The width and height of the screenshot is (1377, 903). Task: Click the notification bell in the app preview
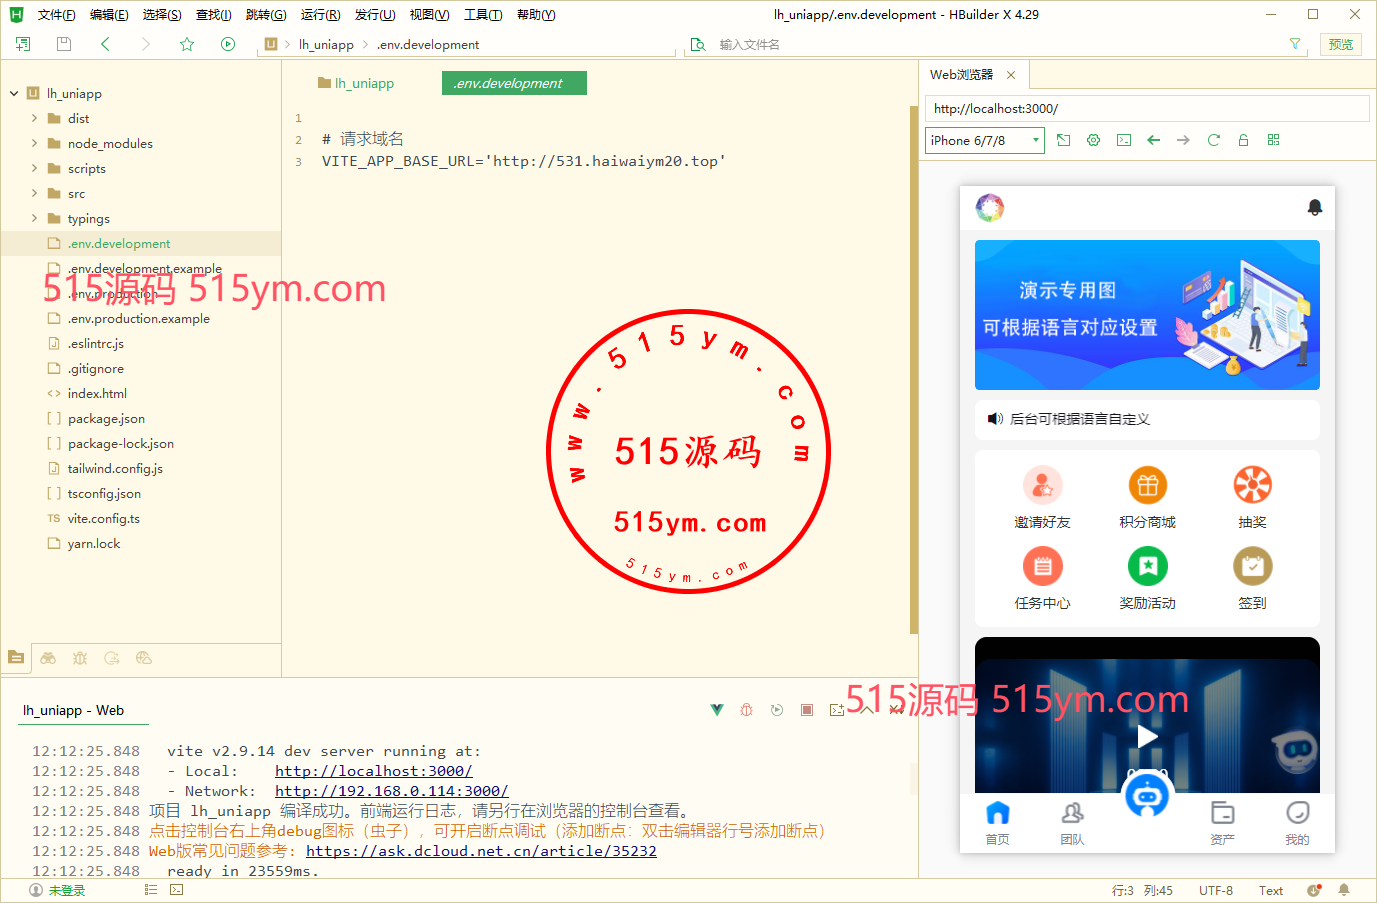[1315, 207]
